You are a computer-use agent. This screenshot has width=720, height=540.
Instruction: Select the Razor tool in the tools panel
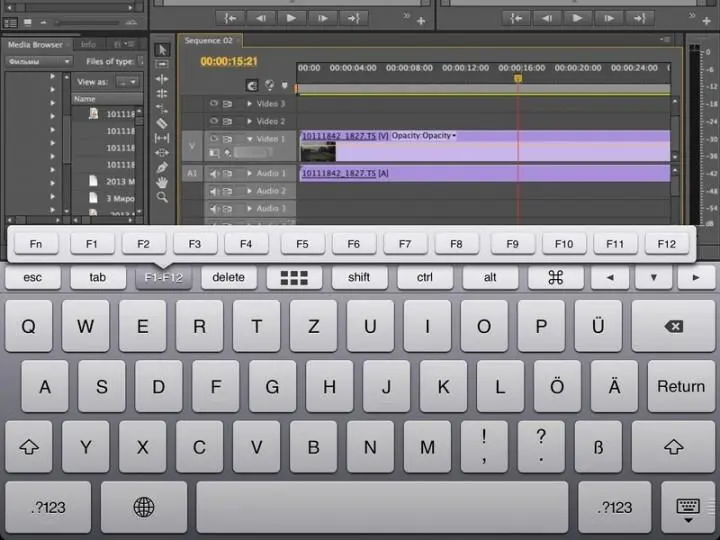pos(163,123)
